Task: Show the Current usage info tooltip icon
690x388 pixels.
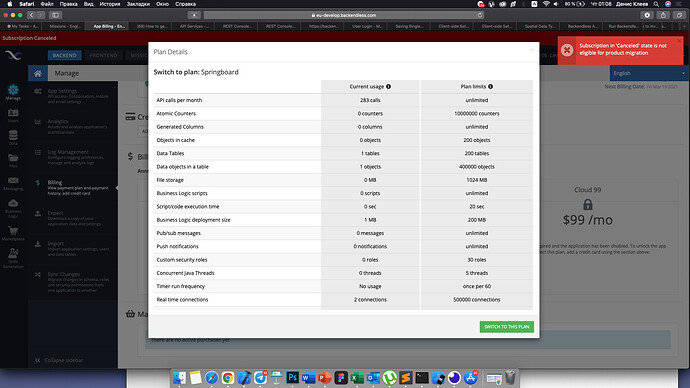Action: click(389, 87)
